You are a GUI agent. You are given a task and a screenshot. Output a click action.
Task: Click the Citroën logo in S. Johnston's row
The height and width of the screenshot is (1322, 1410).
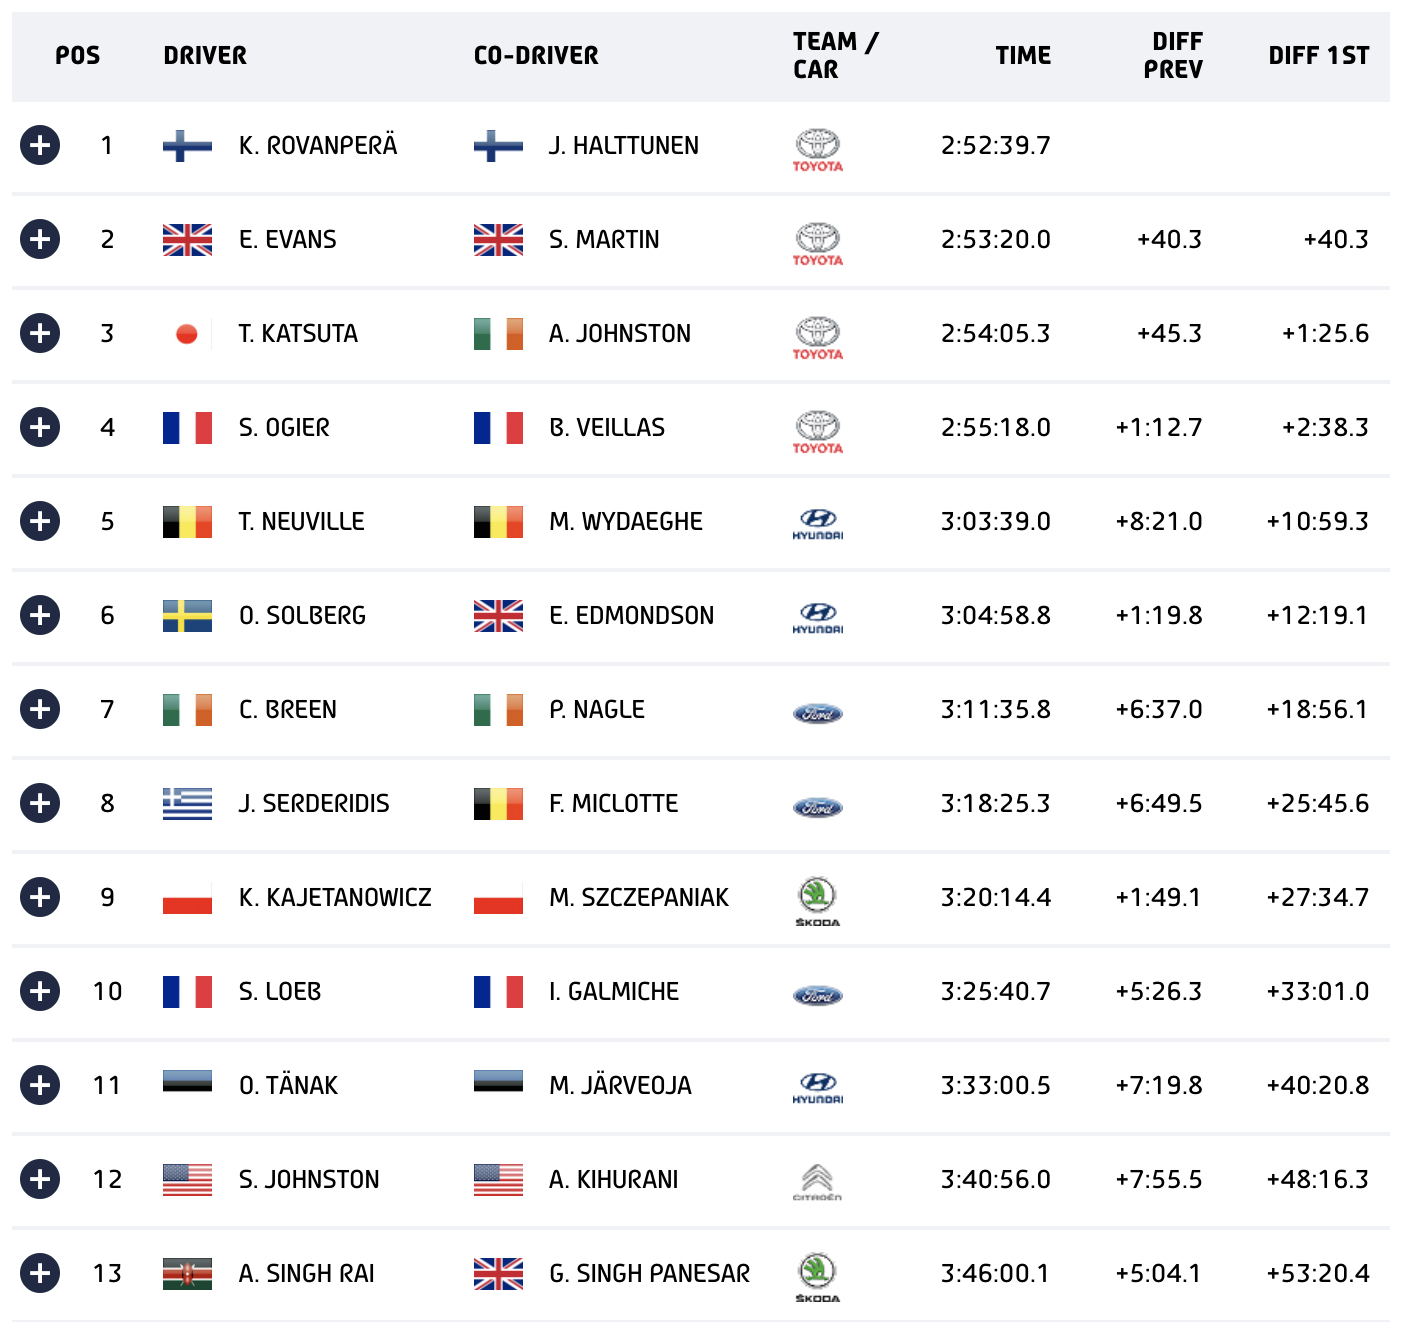(817, 1181)
